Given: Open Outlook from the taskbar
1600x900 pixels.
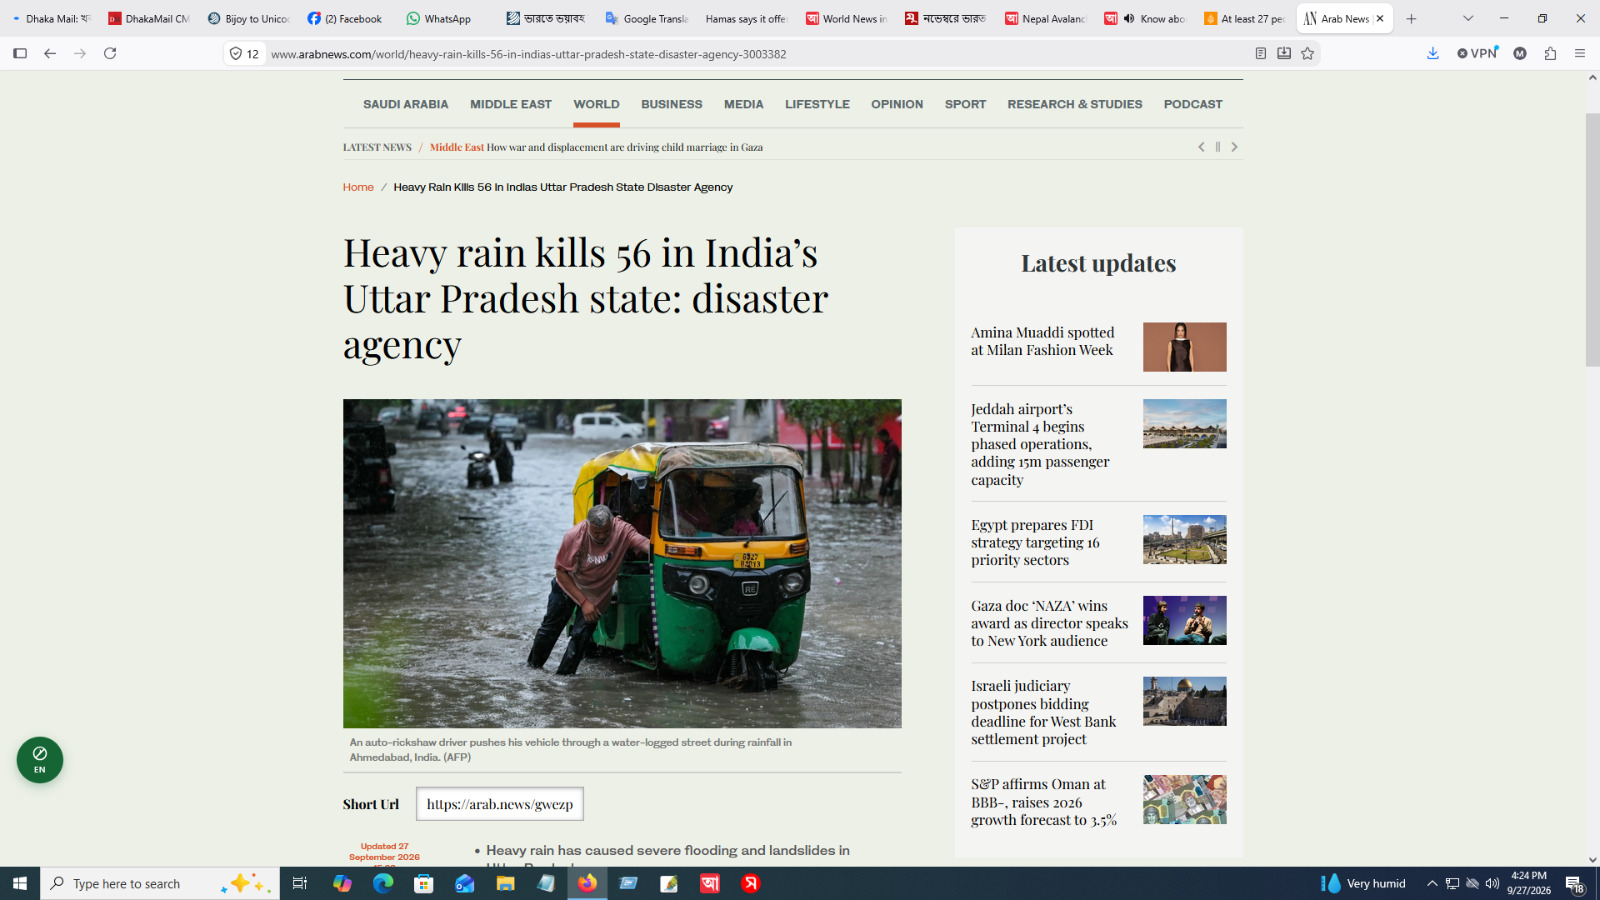Looking at the screenshot, I should click(x=465, y=883).
